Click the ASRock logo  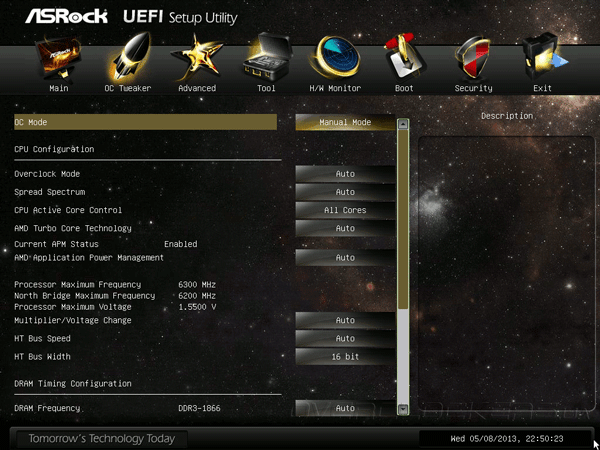66,16
